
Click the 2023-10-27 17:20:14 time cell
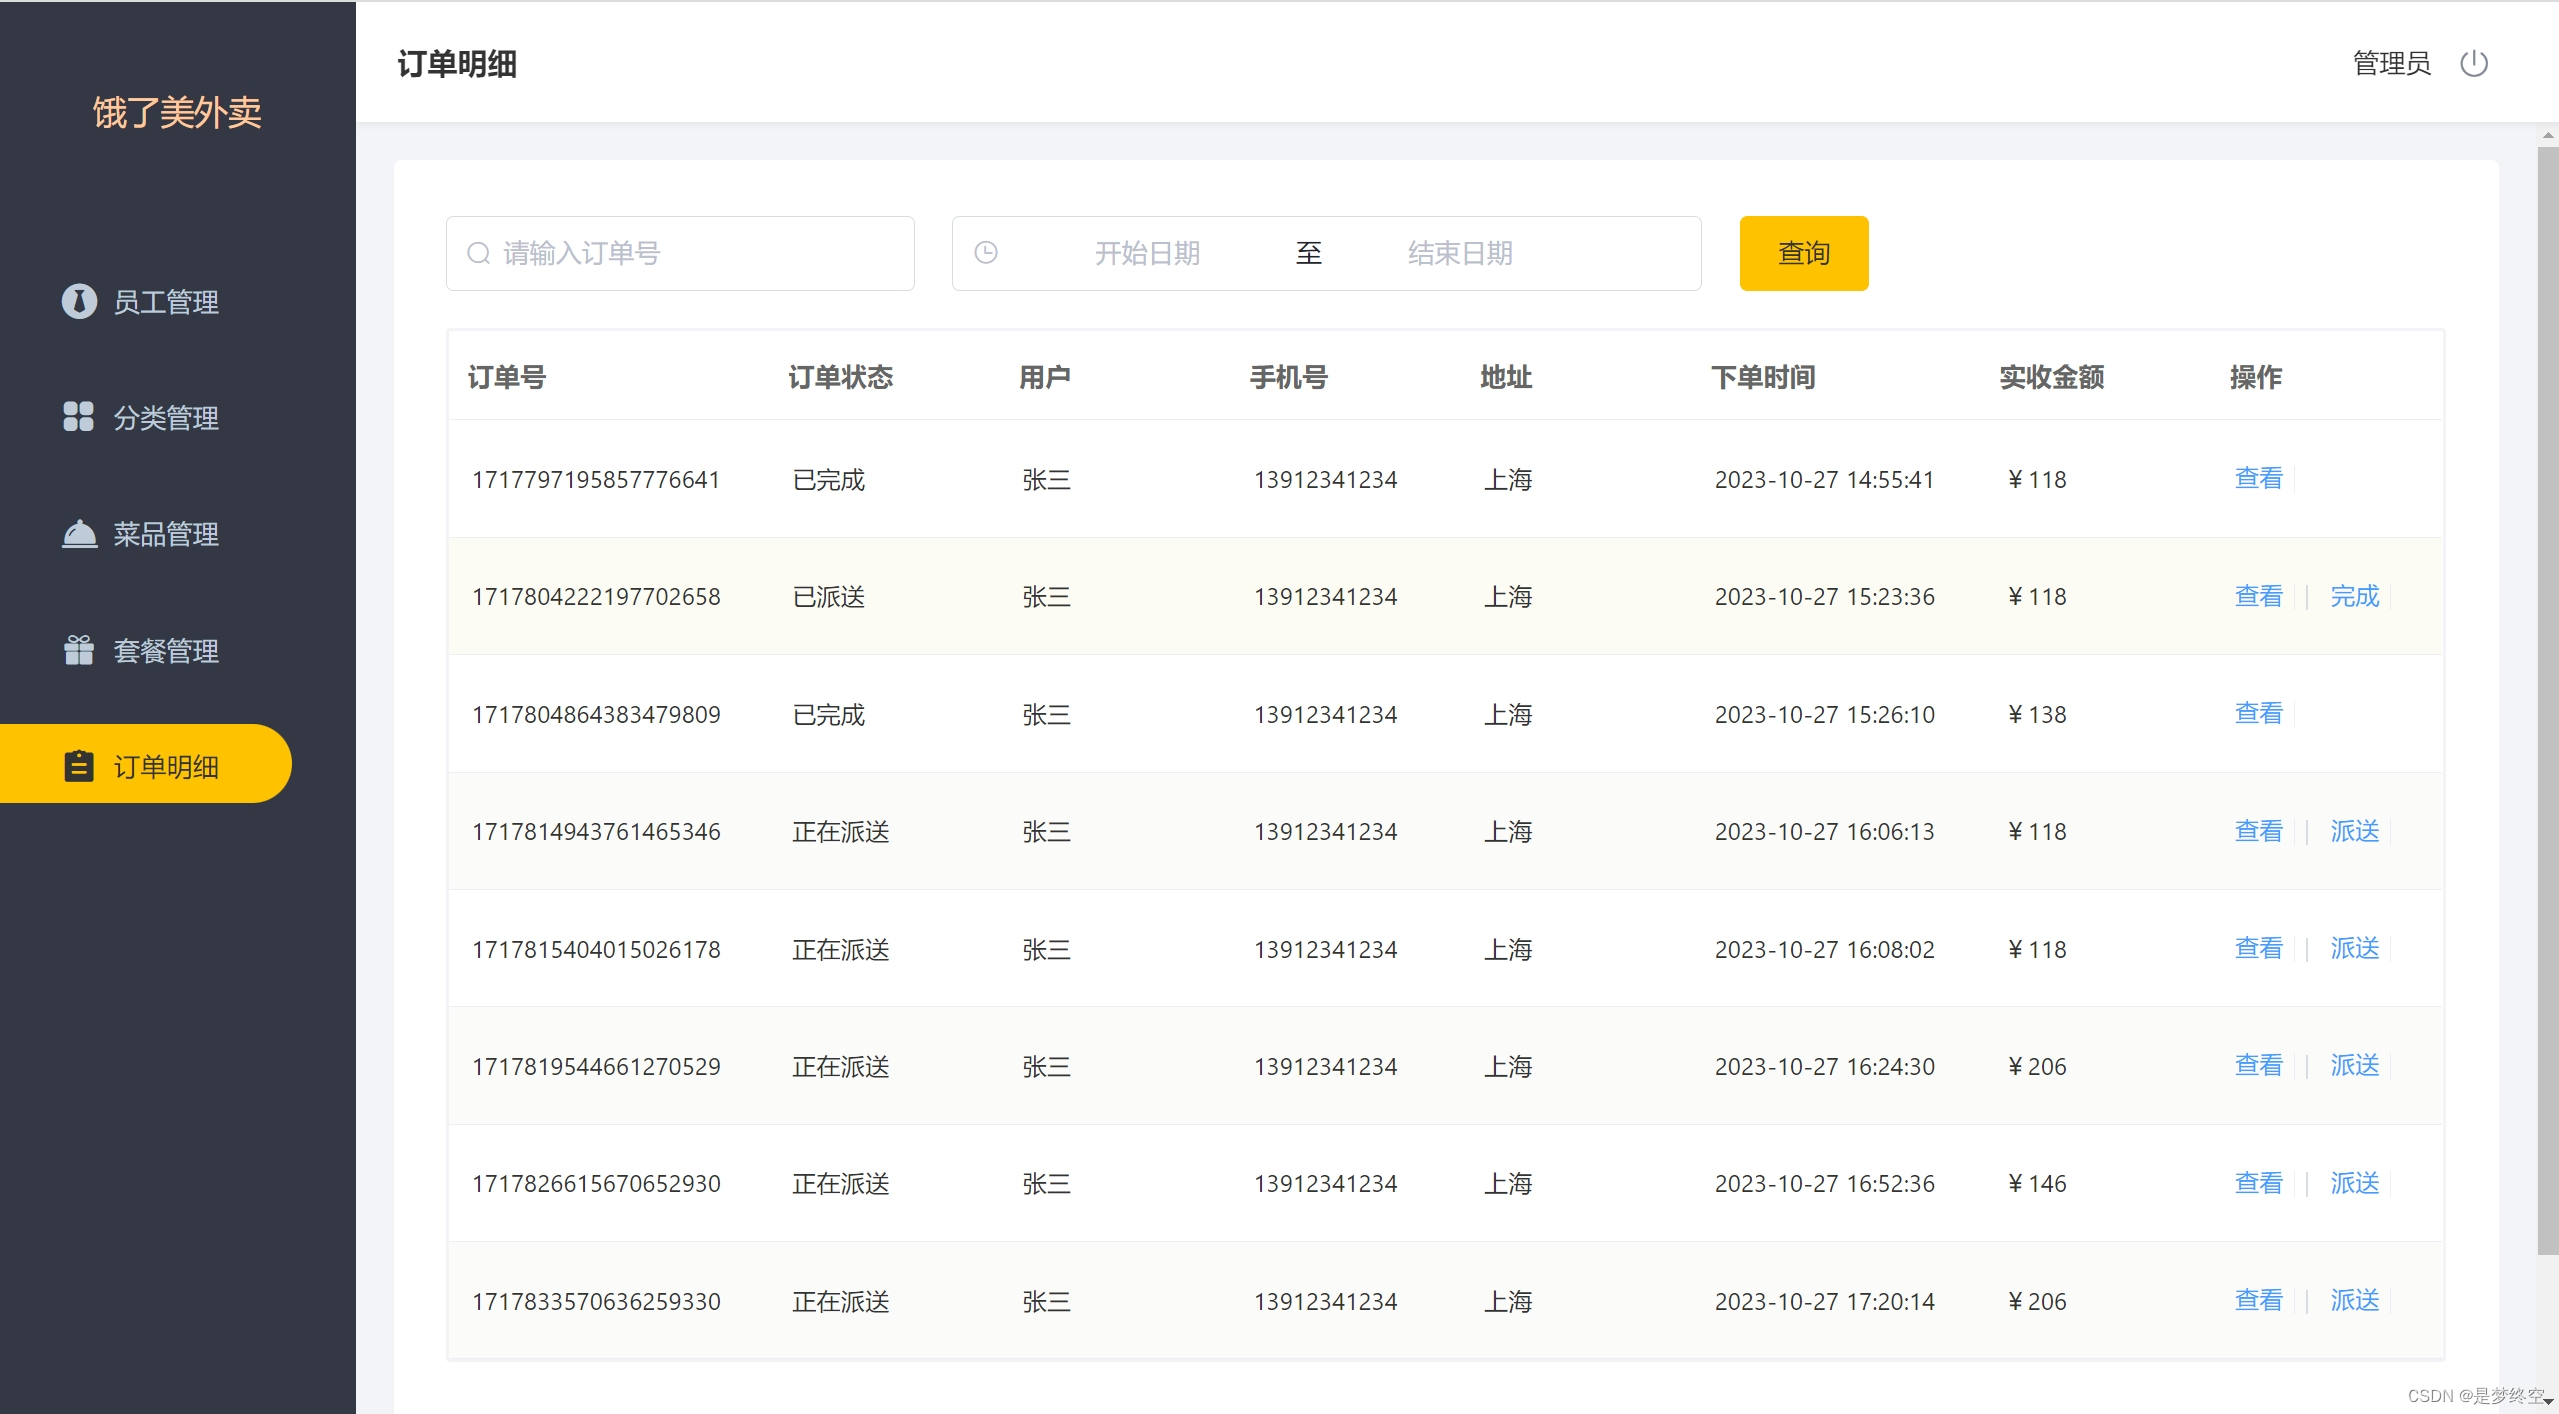tap(1825, 1301)
